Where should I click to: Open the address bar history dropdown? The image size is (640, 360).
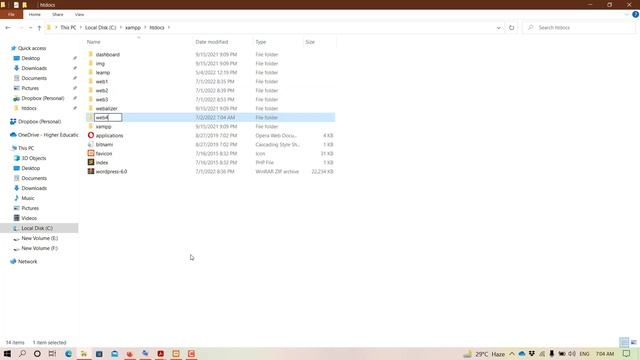click(498, 28)
